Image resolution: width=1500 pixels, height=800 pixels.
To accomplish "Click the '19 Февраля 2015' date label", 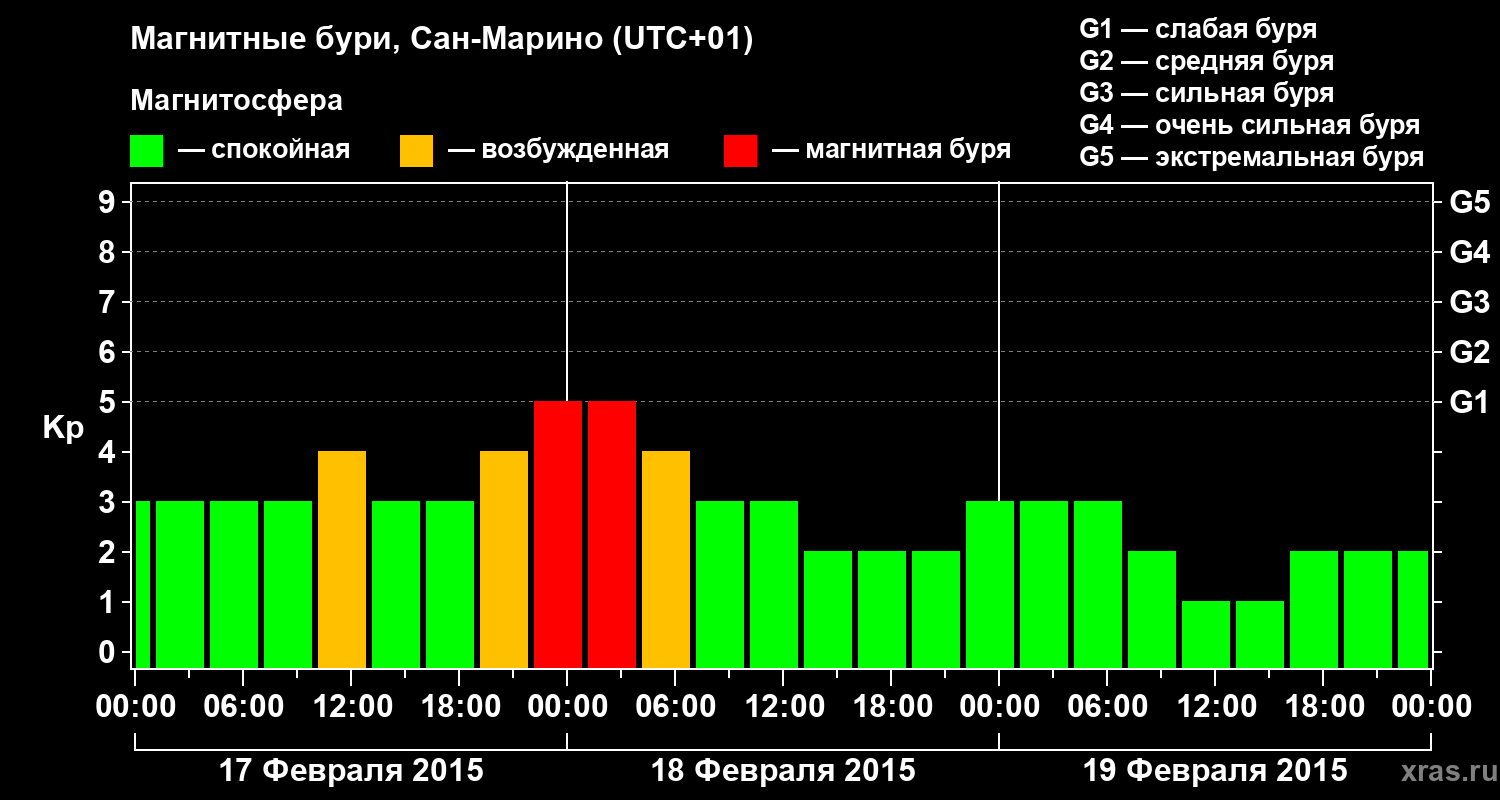I will pyautogui.click(x=1215, y=771).
